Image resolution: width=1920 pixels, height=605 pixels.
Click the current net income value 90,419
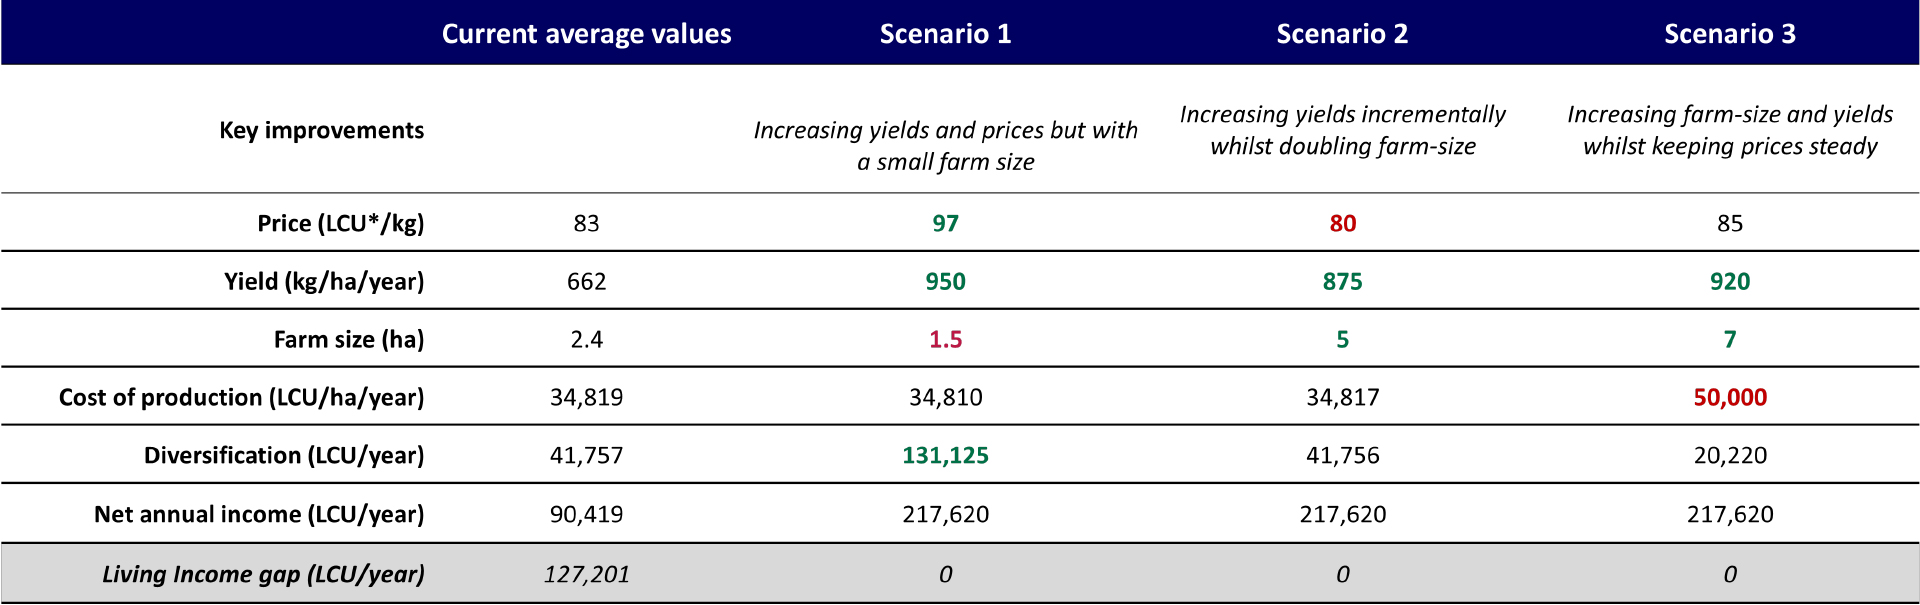coord(586,514)
